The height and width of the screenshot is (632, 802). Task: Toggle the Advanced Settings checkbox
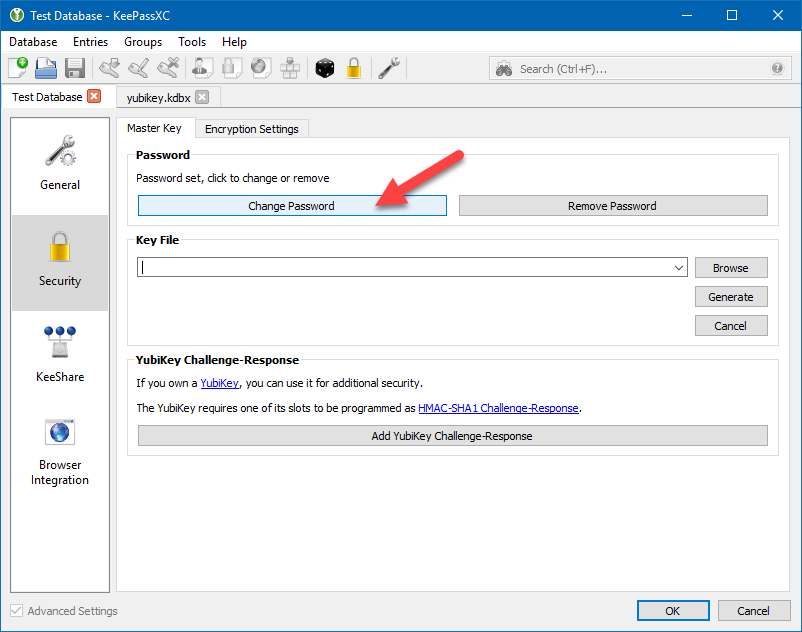16,611
